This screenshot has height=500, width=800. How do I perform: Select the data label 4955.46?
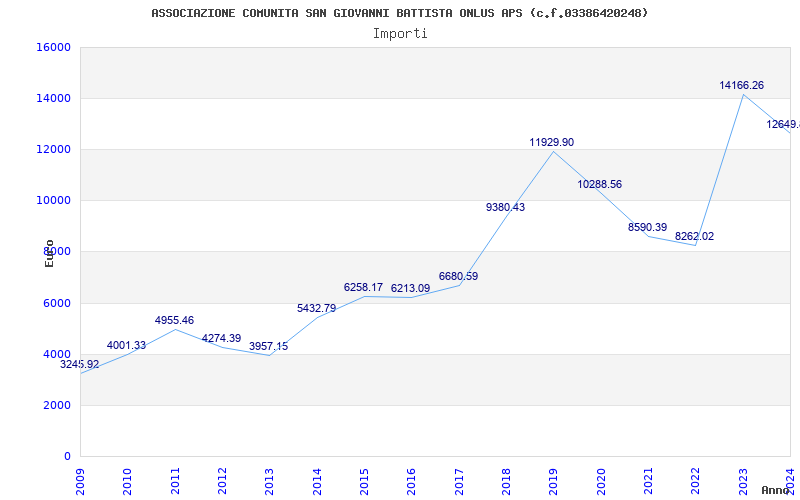(174, 320)
